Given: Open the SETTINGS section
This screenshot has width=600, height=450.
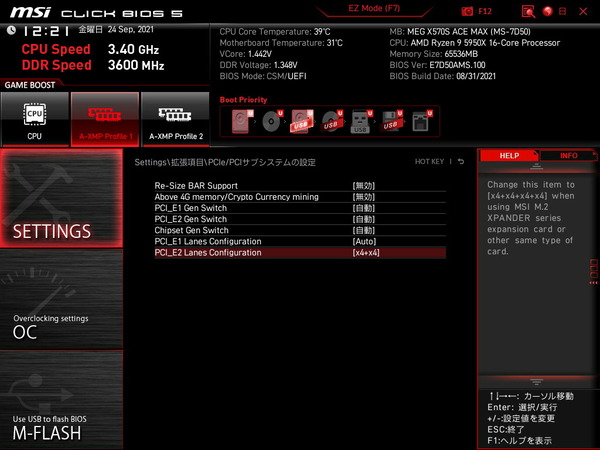Looking at the screenshot, I should (x=61, y=198).
